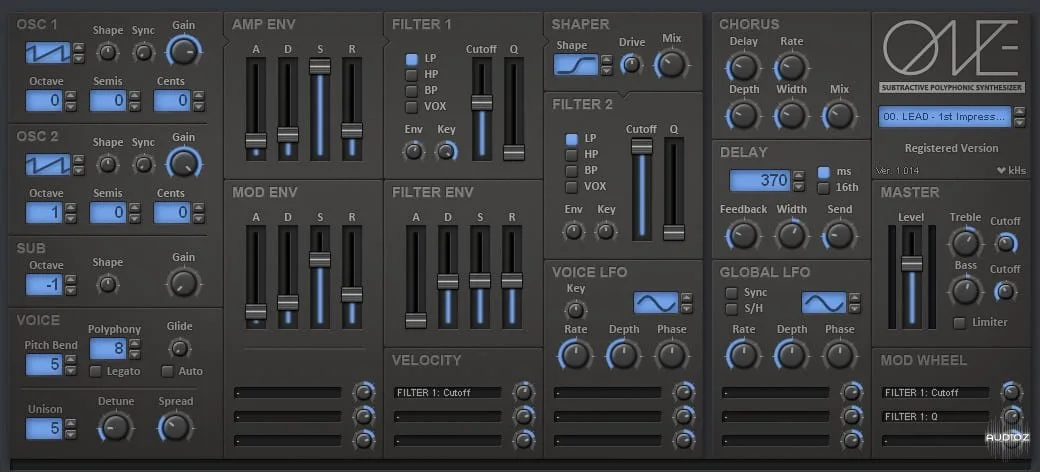Screen dimensions: 1040x472
Task: Click the SUB Gain knob
Action: 183,283
